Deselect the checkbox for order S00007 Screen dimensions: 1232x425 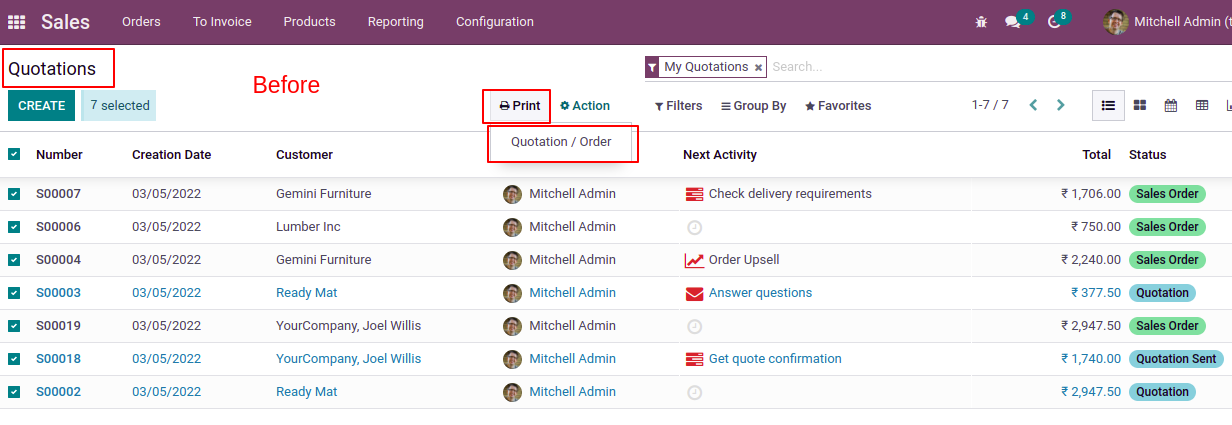point(14,194)
